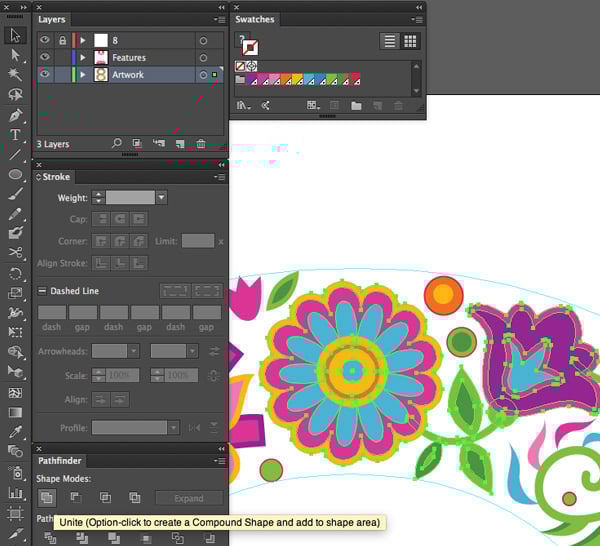Viewport: 600px width, 546px height.
Task: Hide layer 8 with eye icon
Action: (x=45, y=40)
